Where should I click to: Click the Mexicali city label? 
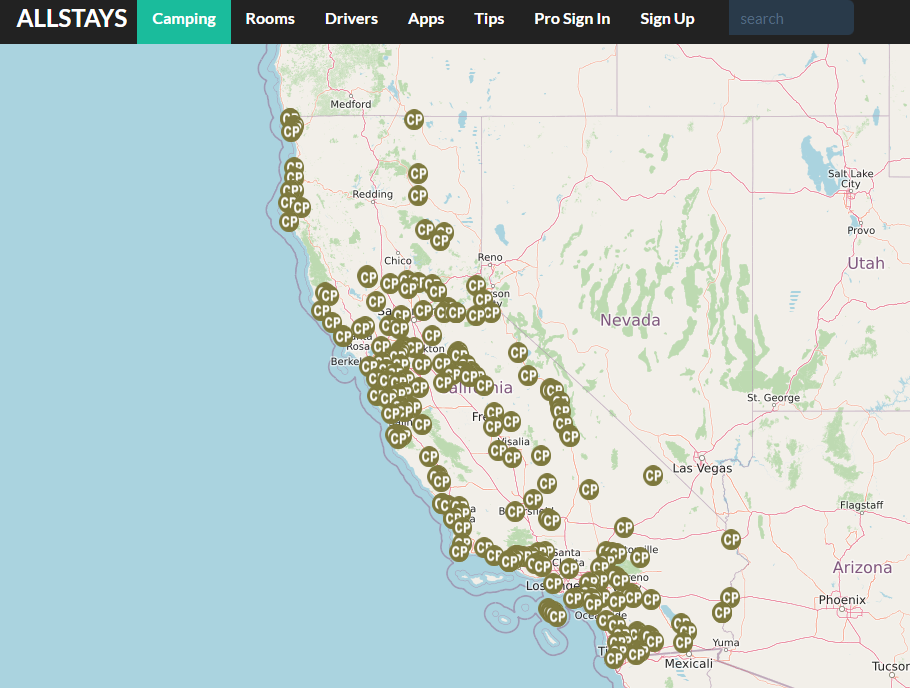[x=688, y=664]
